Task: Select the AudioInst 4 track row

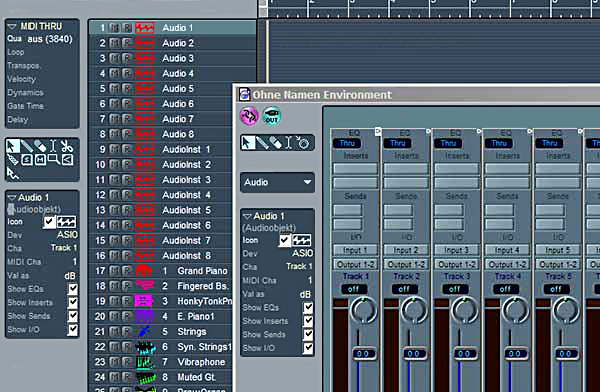Action: [161, 195]
